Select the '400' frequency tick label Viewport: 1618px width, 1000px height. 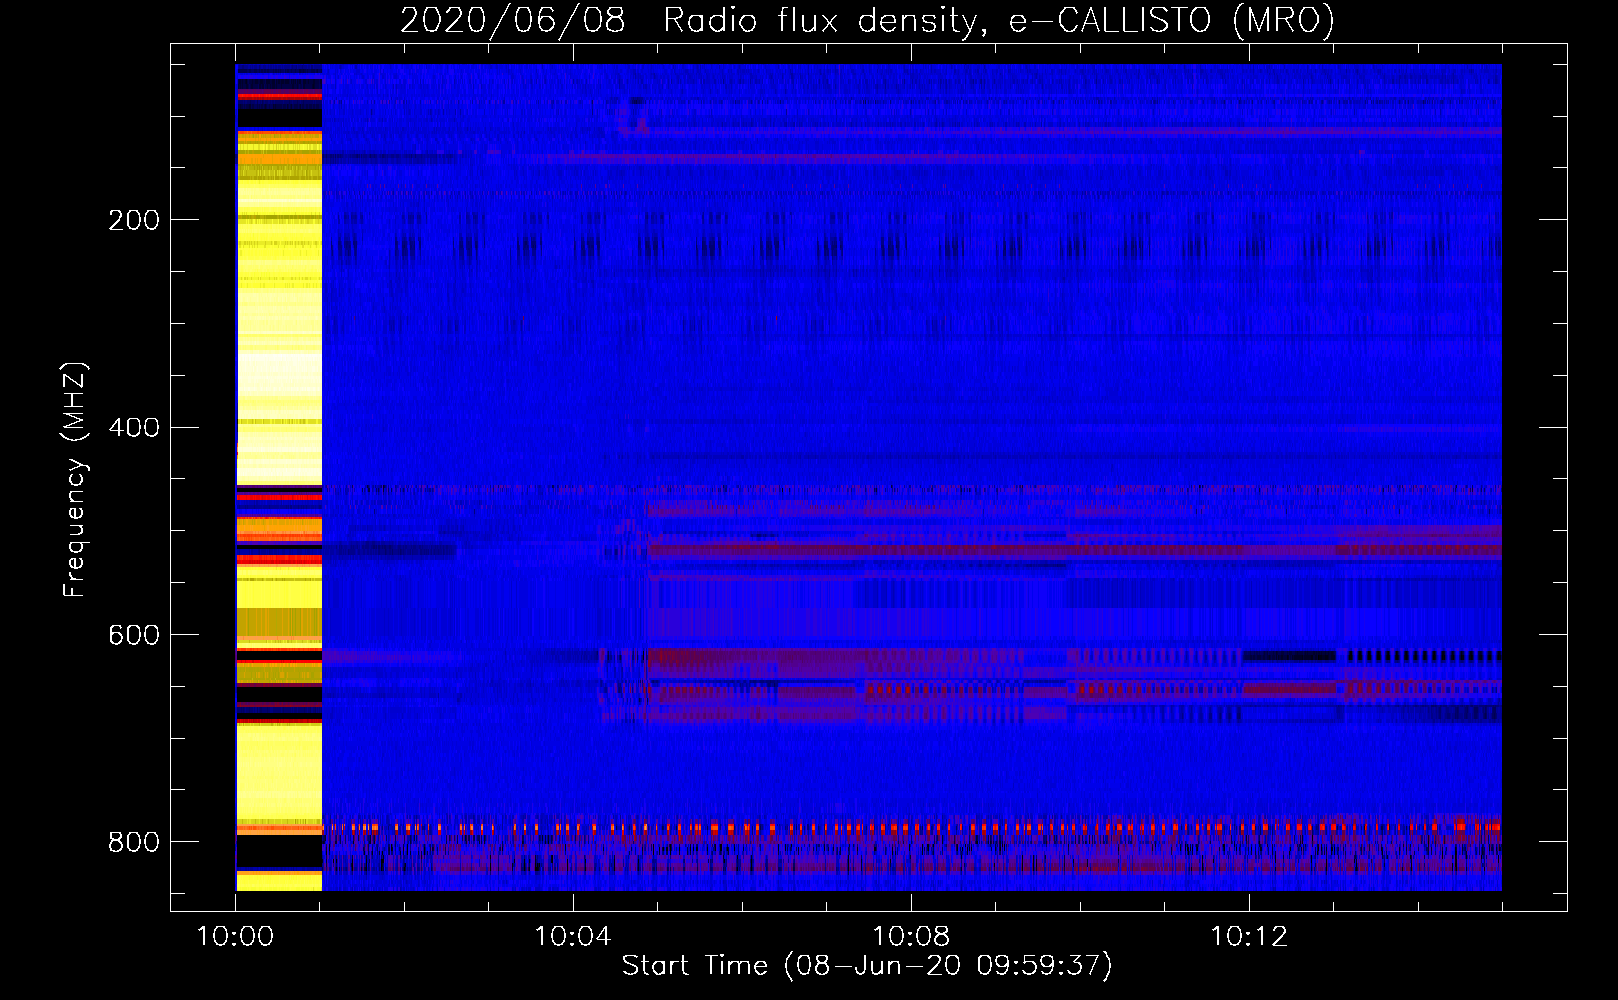[x=133, y=429]
